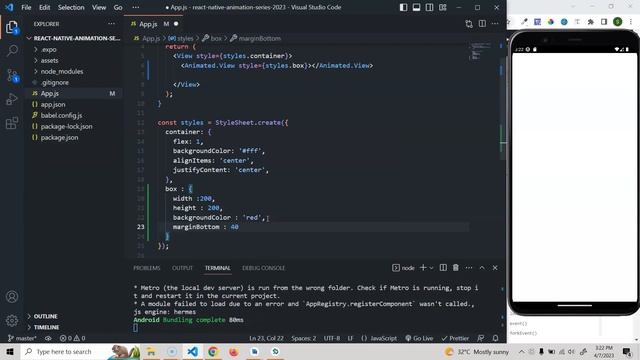Open the .gitignore file
640x360 pixels.
pos(73,82)
